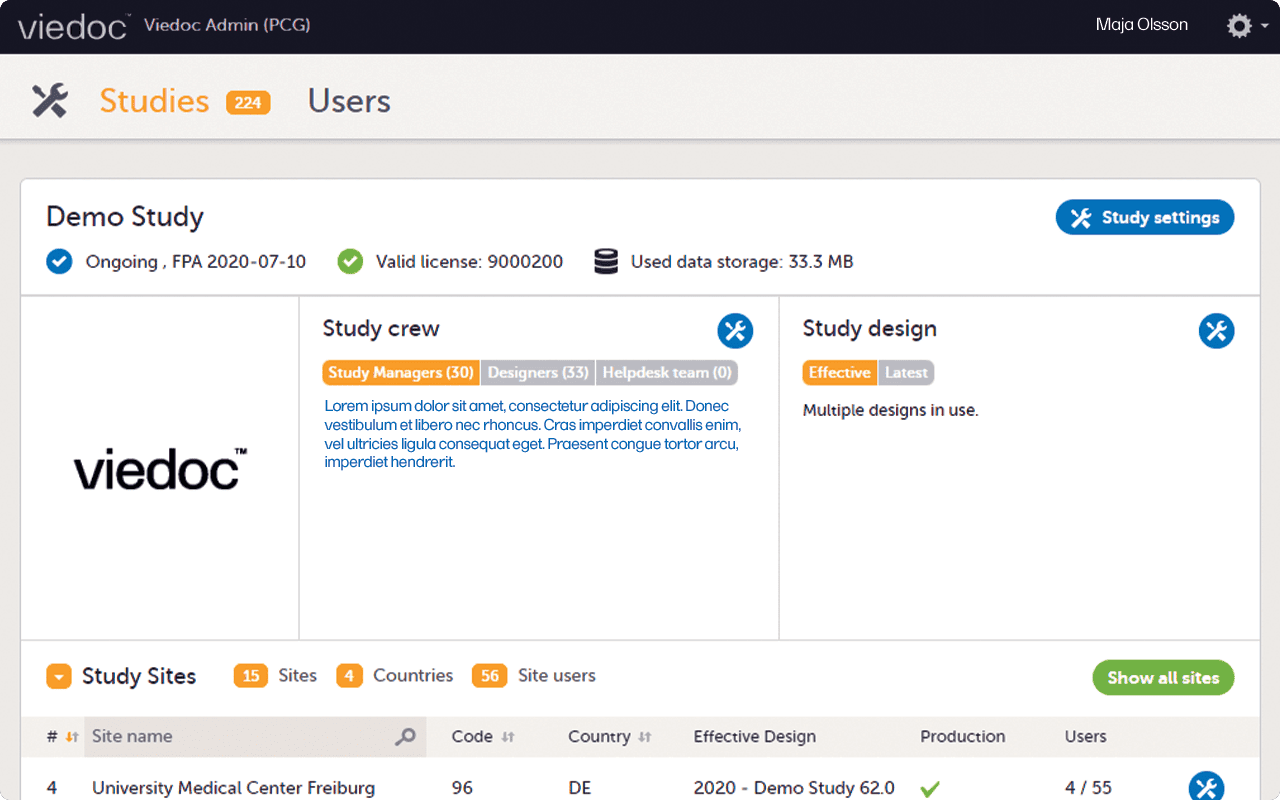Select the Helpdesk team (0) crew filter

[x=666, y=372]
